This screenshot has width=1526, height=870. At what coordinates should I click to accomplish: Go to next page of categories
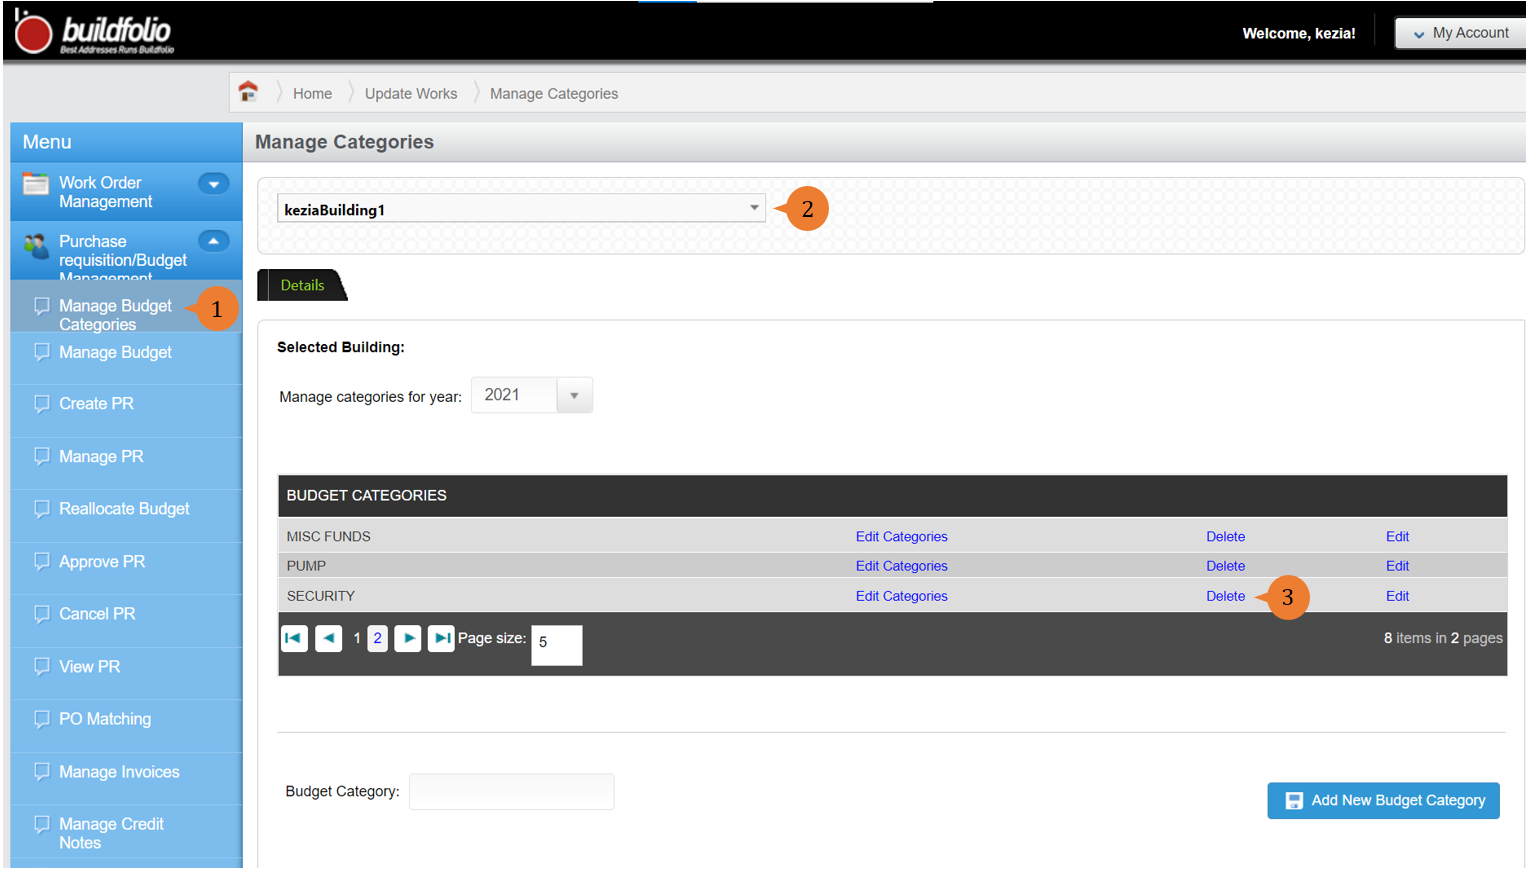(408, 638)
